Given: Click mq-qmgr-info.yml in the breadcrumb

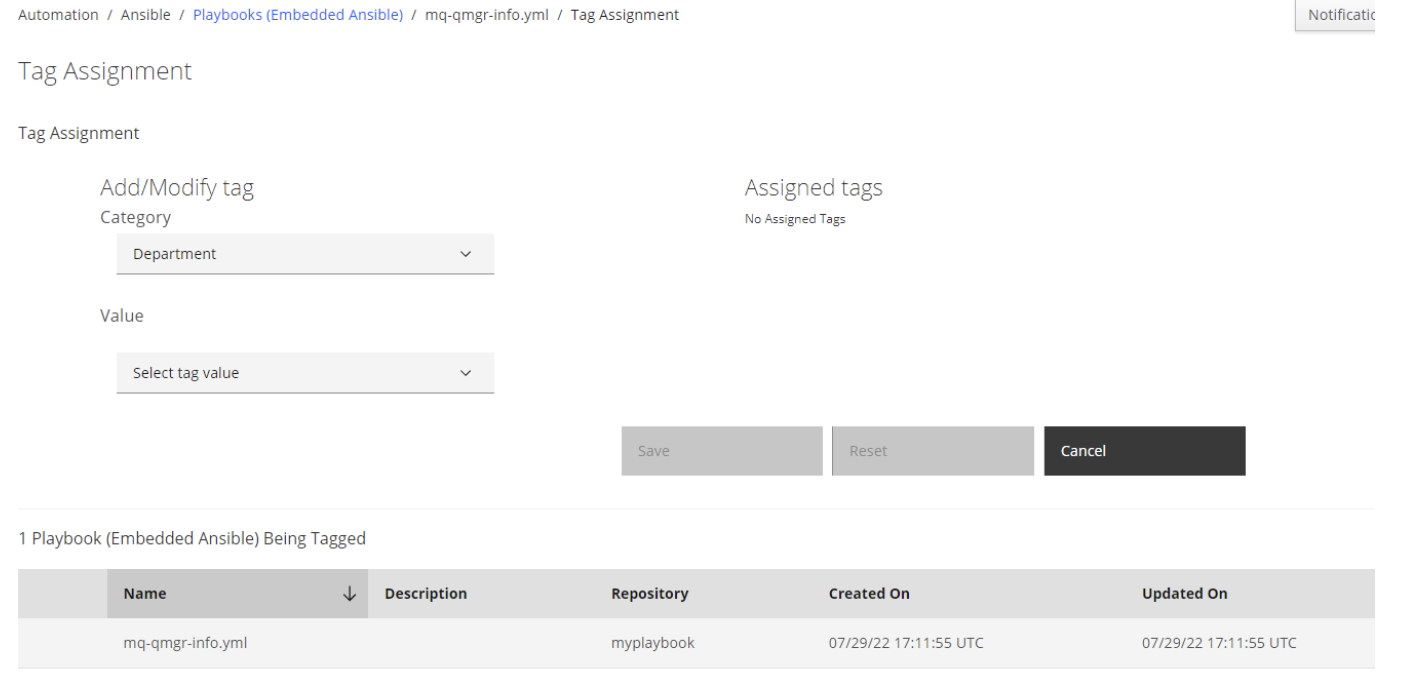Looking at the screenshot, I should (487, 15).
